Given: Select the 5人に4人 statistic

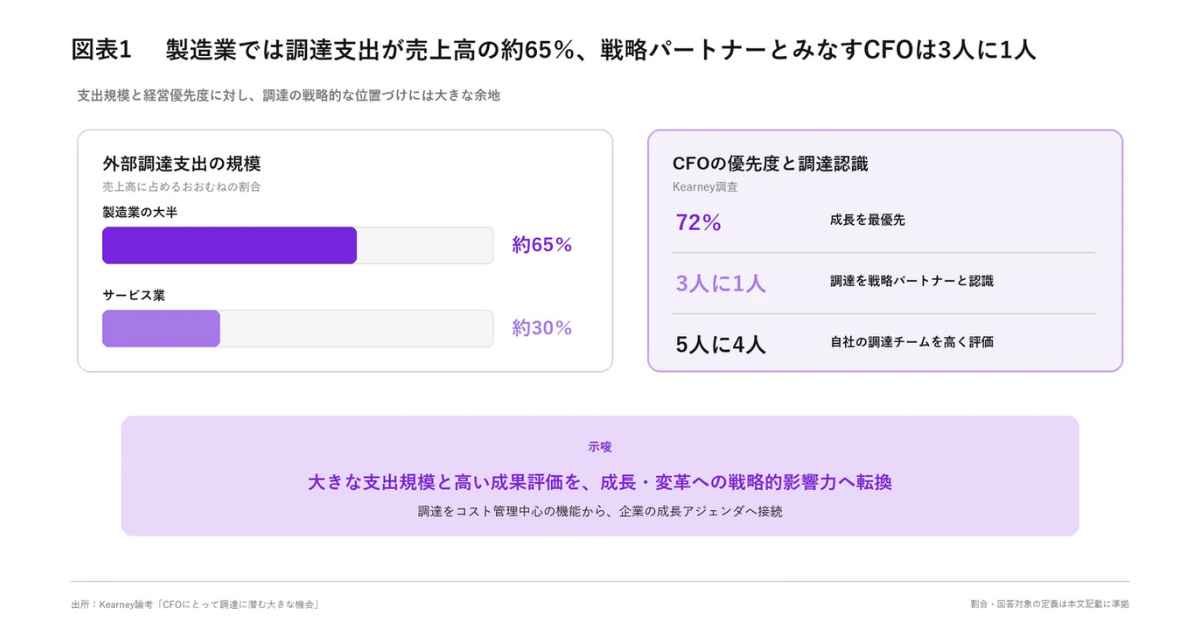Looking at the screenshot, I should (721, 345).
